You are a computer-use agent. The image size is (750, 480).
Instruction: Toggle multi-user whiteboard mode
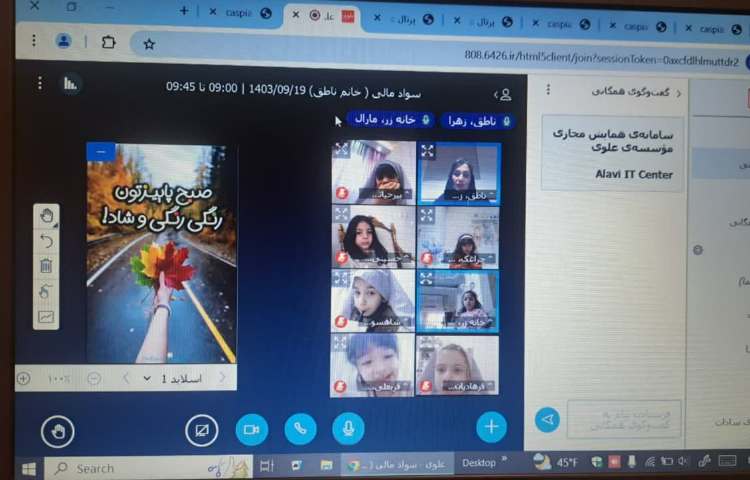point(46,291)
